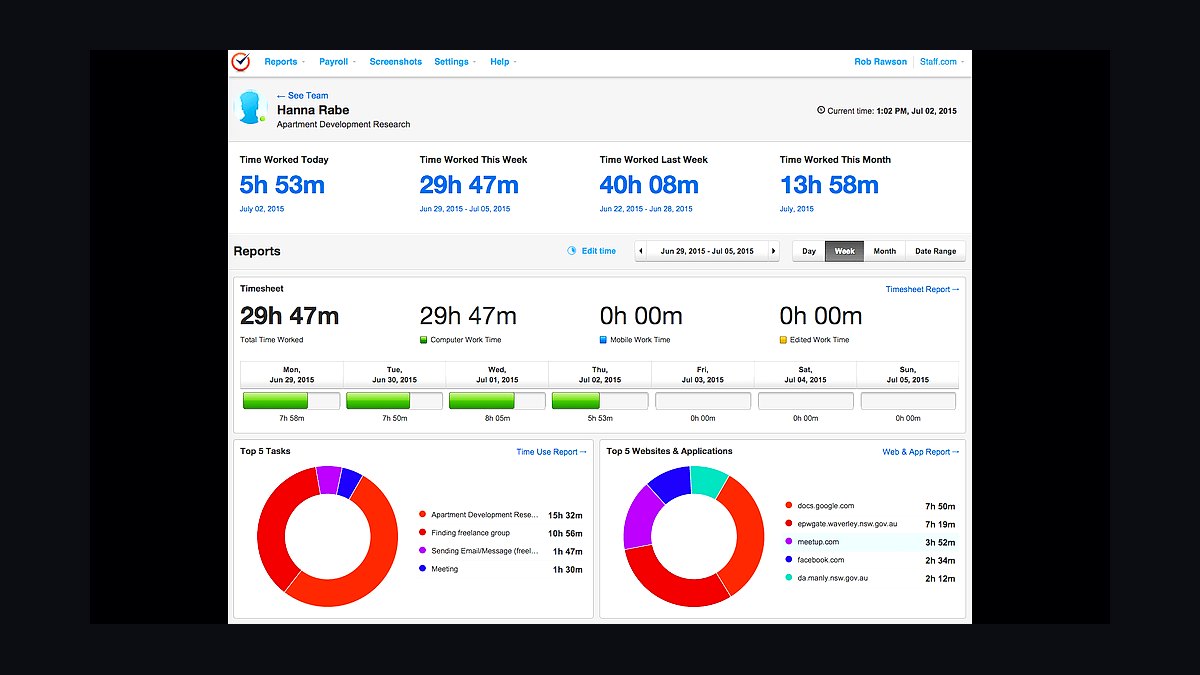The height and width of the screenshot is (675, 1200).
Task: Click the 5h 53m time worked today value
Action: (x=282, y=185)
